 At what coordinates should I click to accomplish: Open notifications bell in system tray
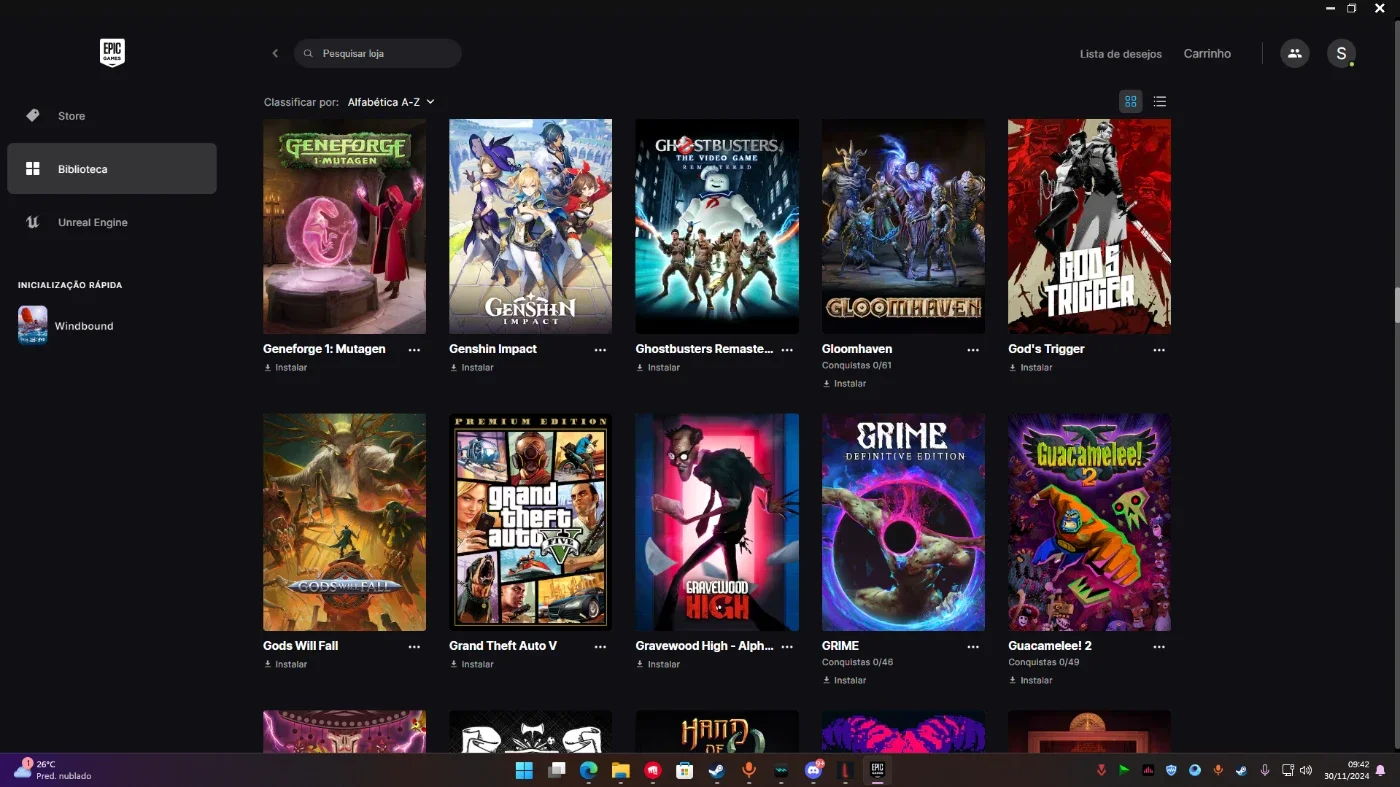pyautogui.click(x=1380, y=770)
